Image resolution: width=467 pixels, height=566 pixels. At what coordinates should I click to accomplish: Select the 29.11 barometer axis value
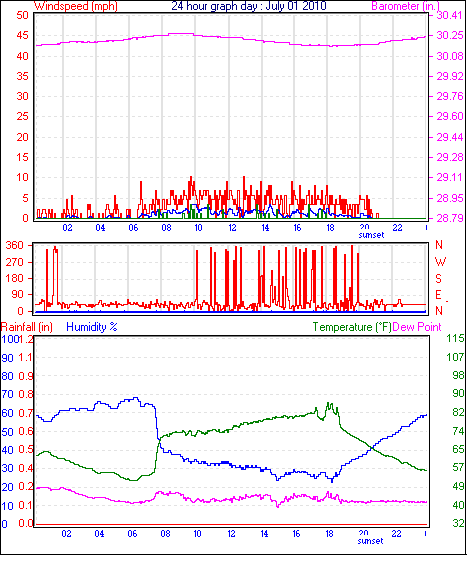coord(450,178)
